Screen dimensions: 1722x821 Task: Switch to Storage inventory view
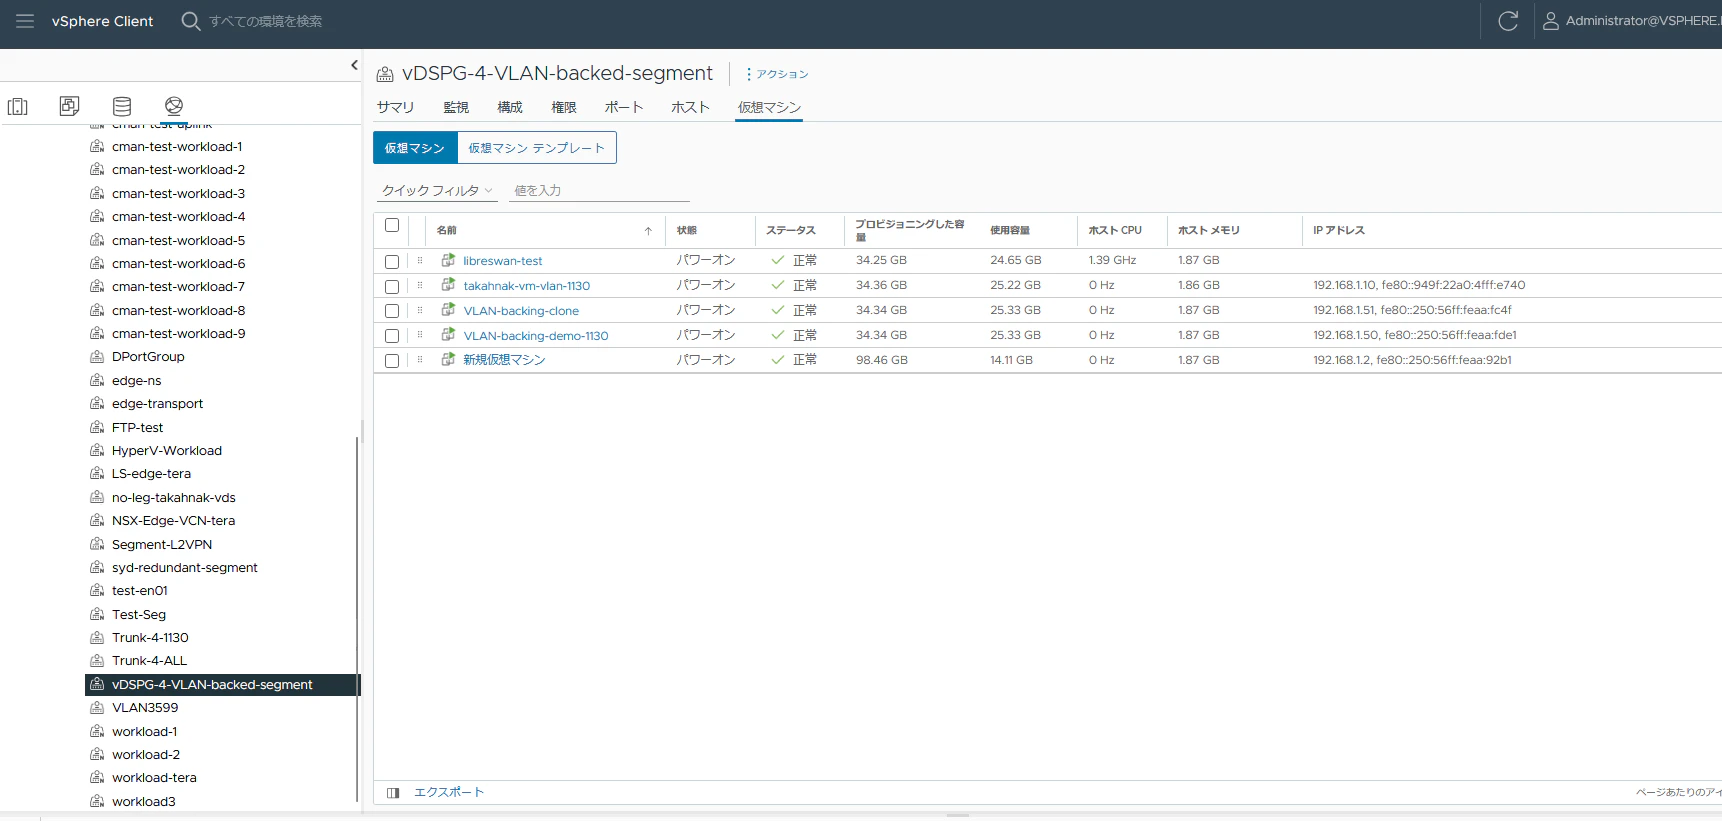pos(122,106)
